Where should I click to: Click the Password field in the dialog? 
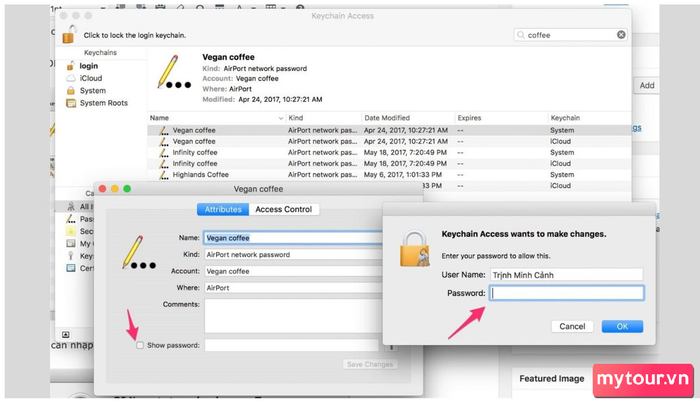coord(567,293)
